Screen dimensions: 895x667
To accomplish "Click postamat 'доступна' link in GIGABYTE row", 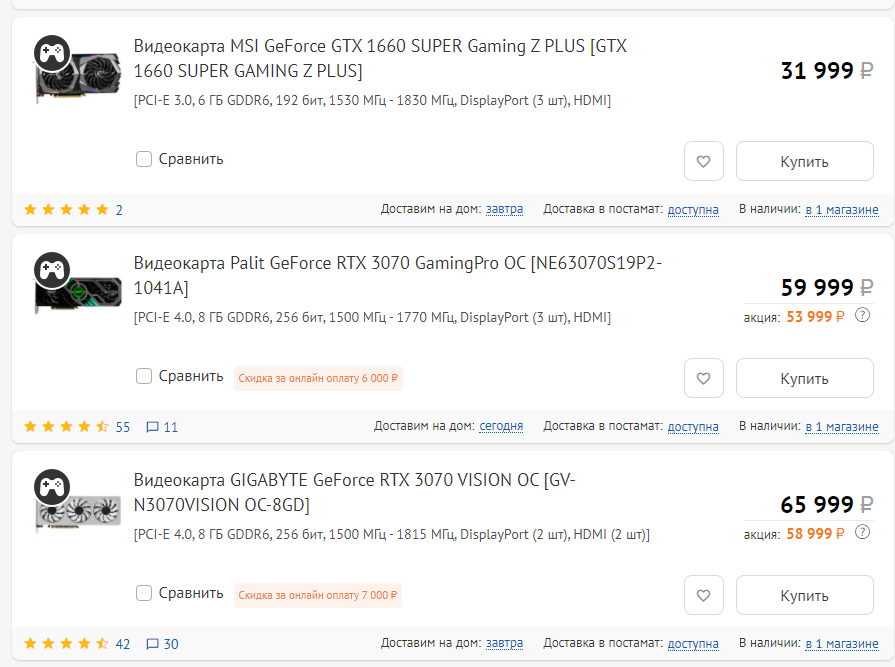I will (x=693, y=643).
